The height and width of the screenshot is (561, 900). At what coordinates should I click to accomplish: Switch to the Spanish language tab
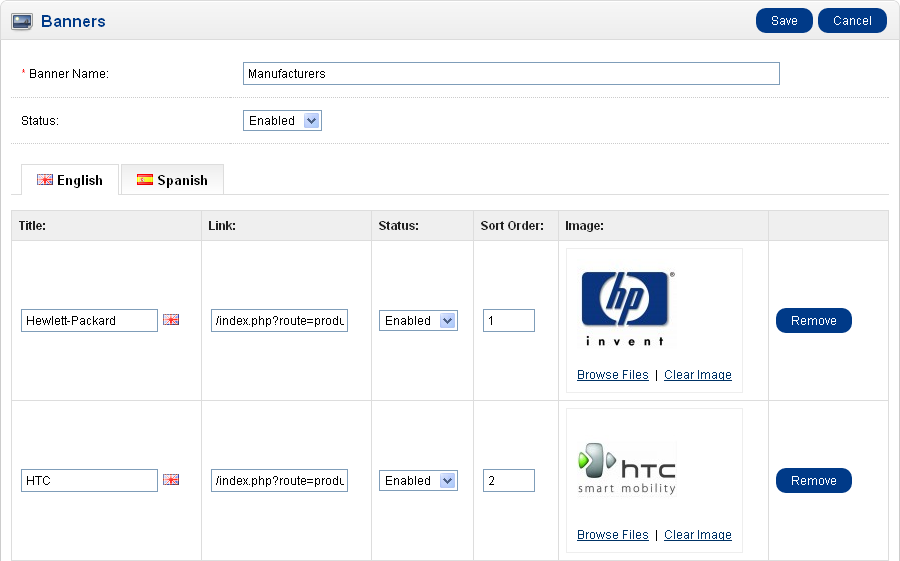pyautogui.click(x=172, y=180)
